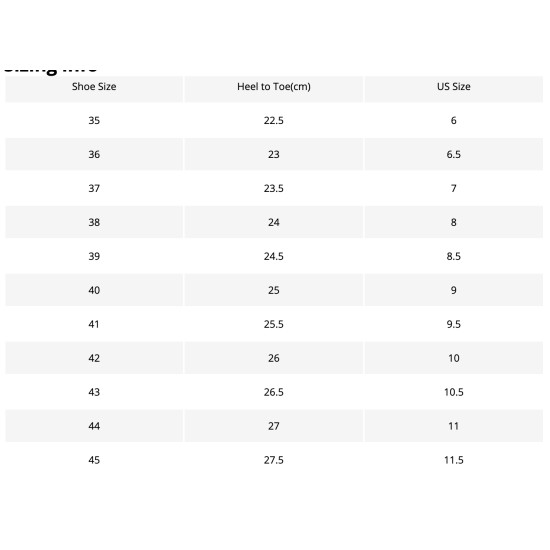Image resolution: width=550 pixels, height=550 pixels.
Task: Select shoe size 36 cell
Action: [94, 154]
